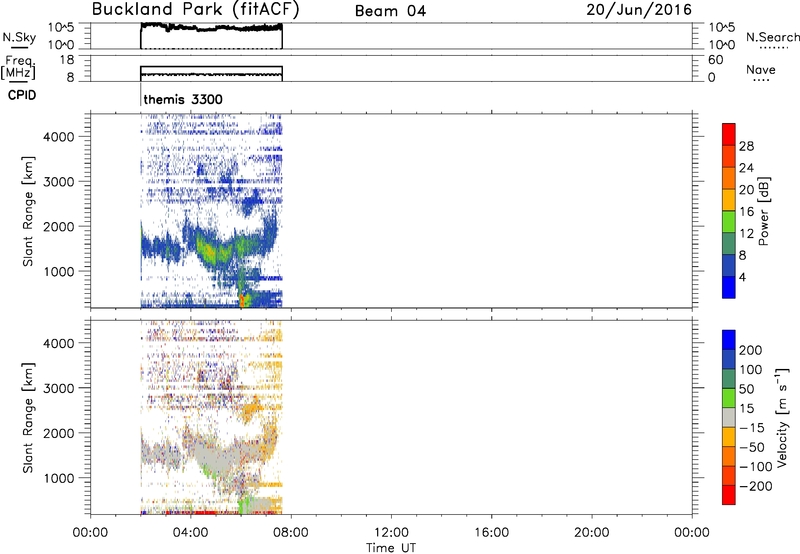Click the 12:00 time axis label
Viewport: 800px width, 554px height.
click(391, 533)
